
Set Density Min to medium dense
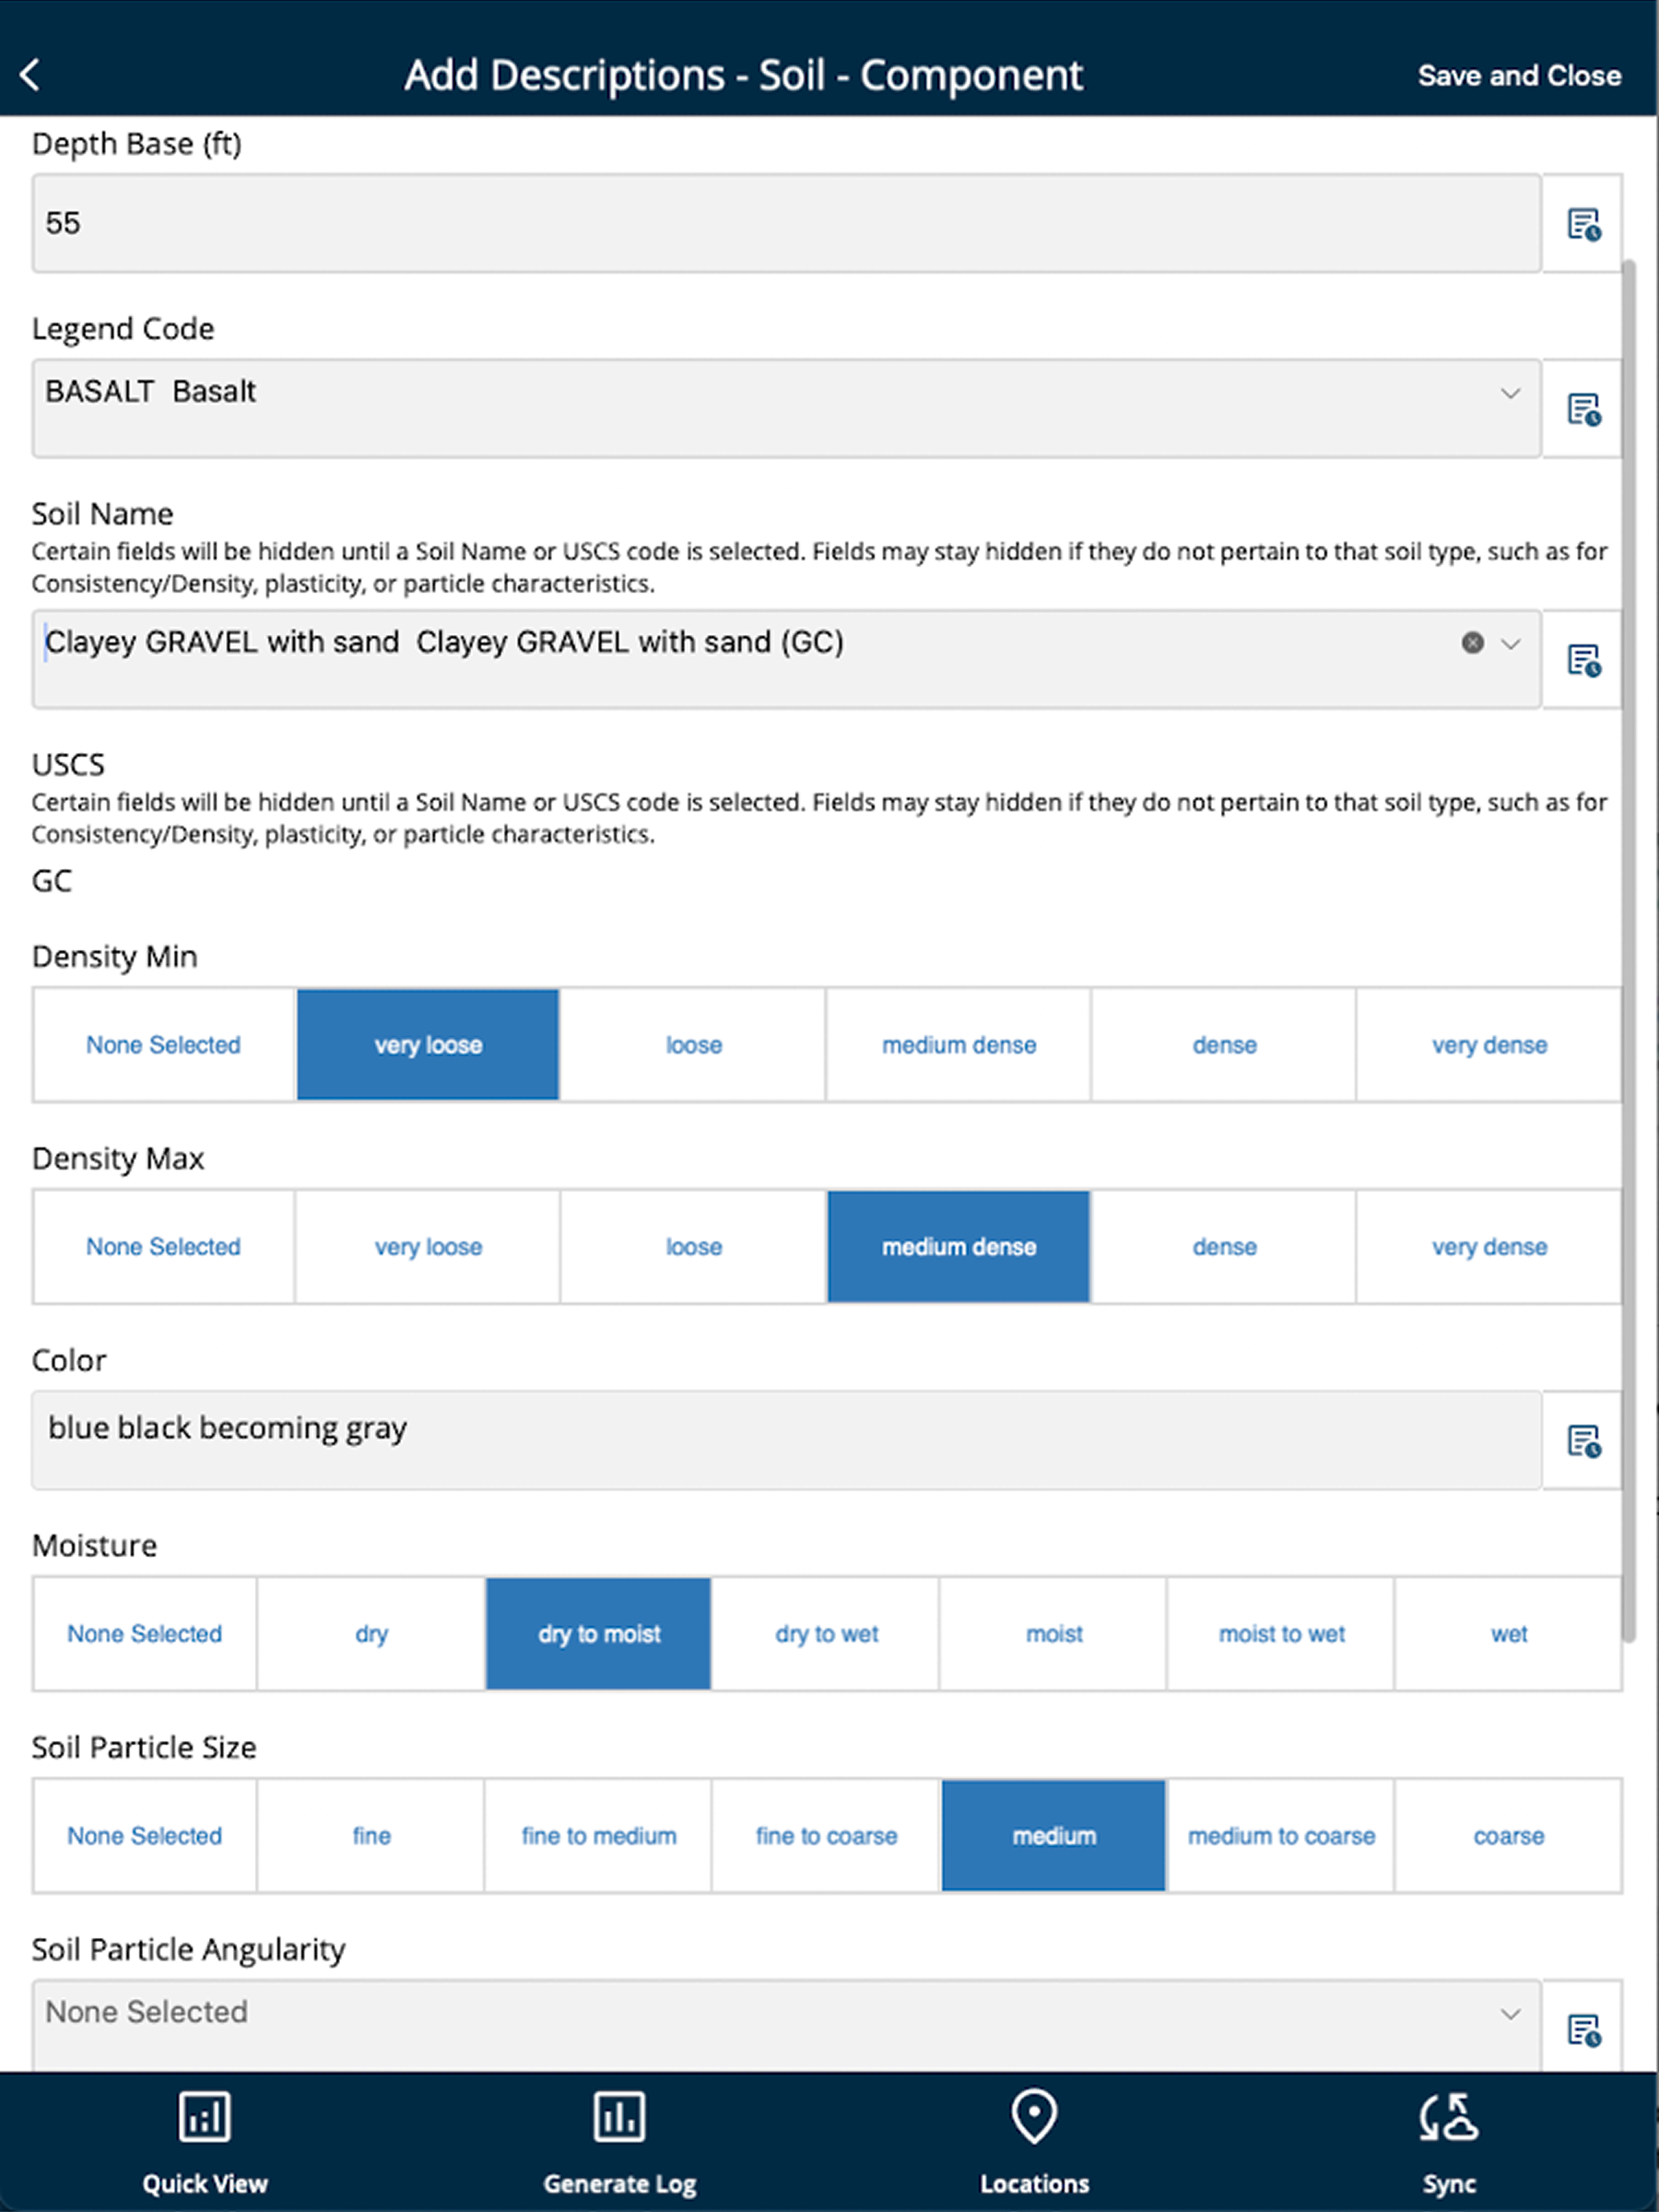(x=958, y=1045)
